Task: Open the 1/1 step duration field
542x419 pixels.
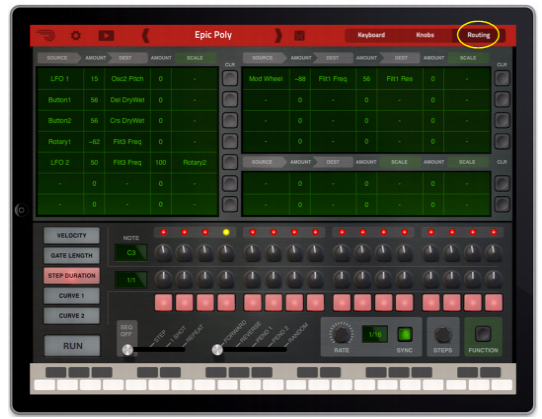Action: (x=131, y=280)
